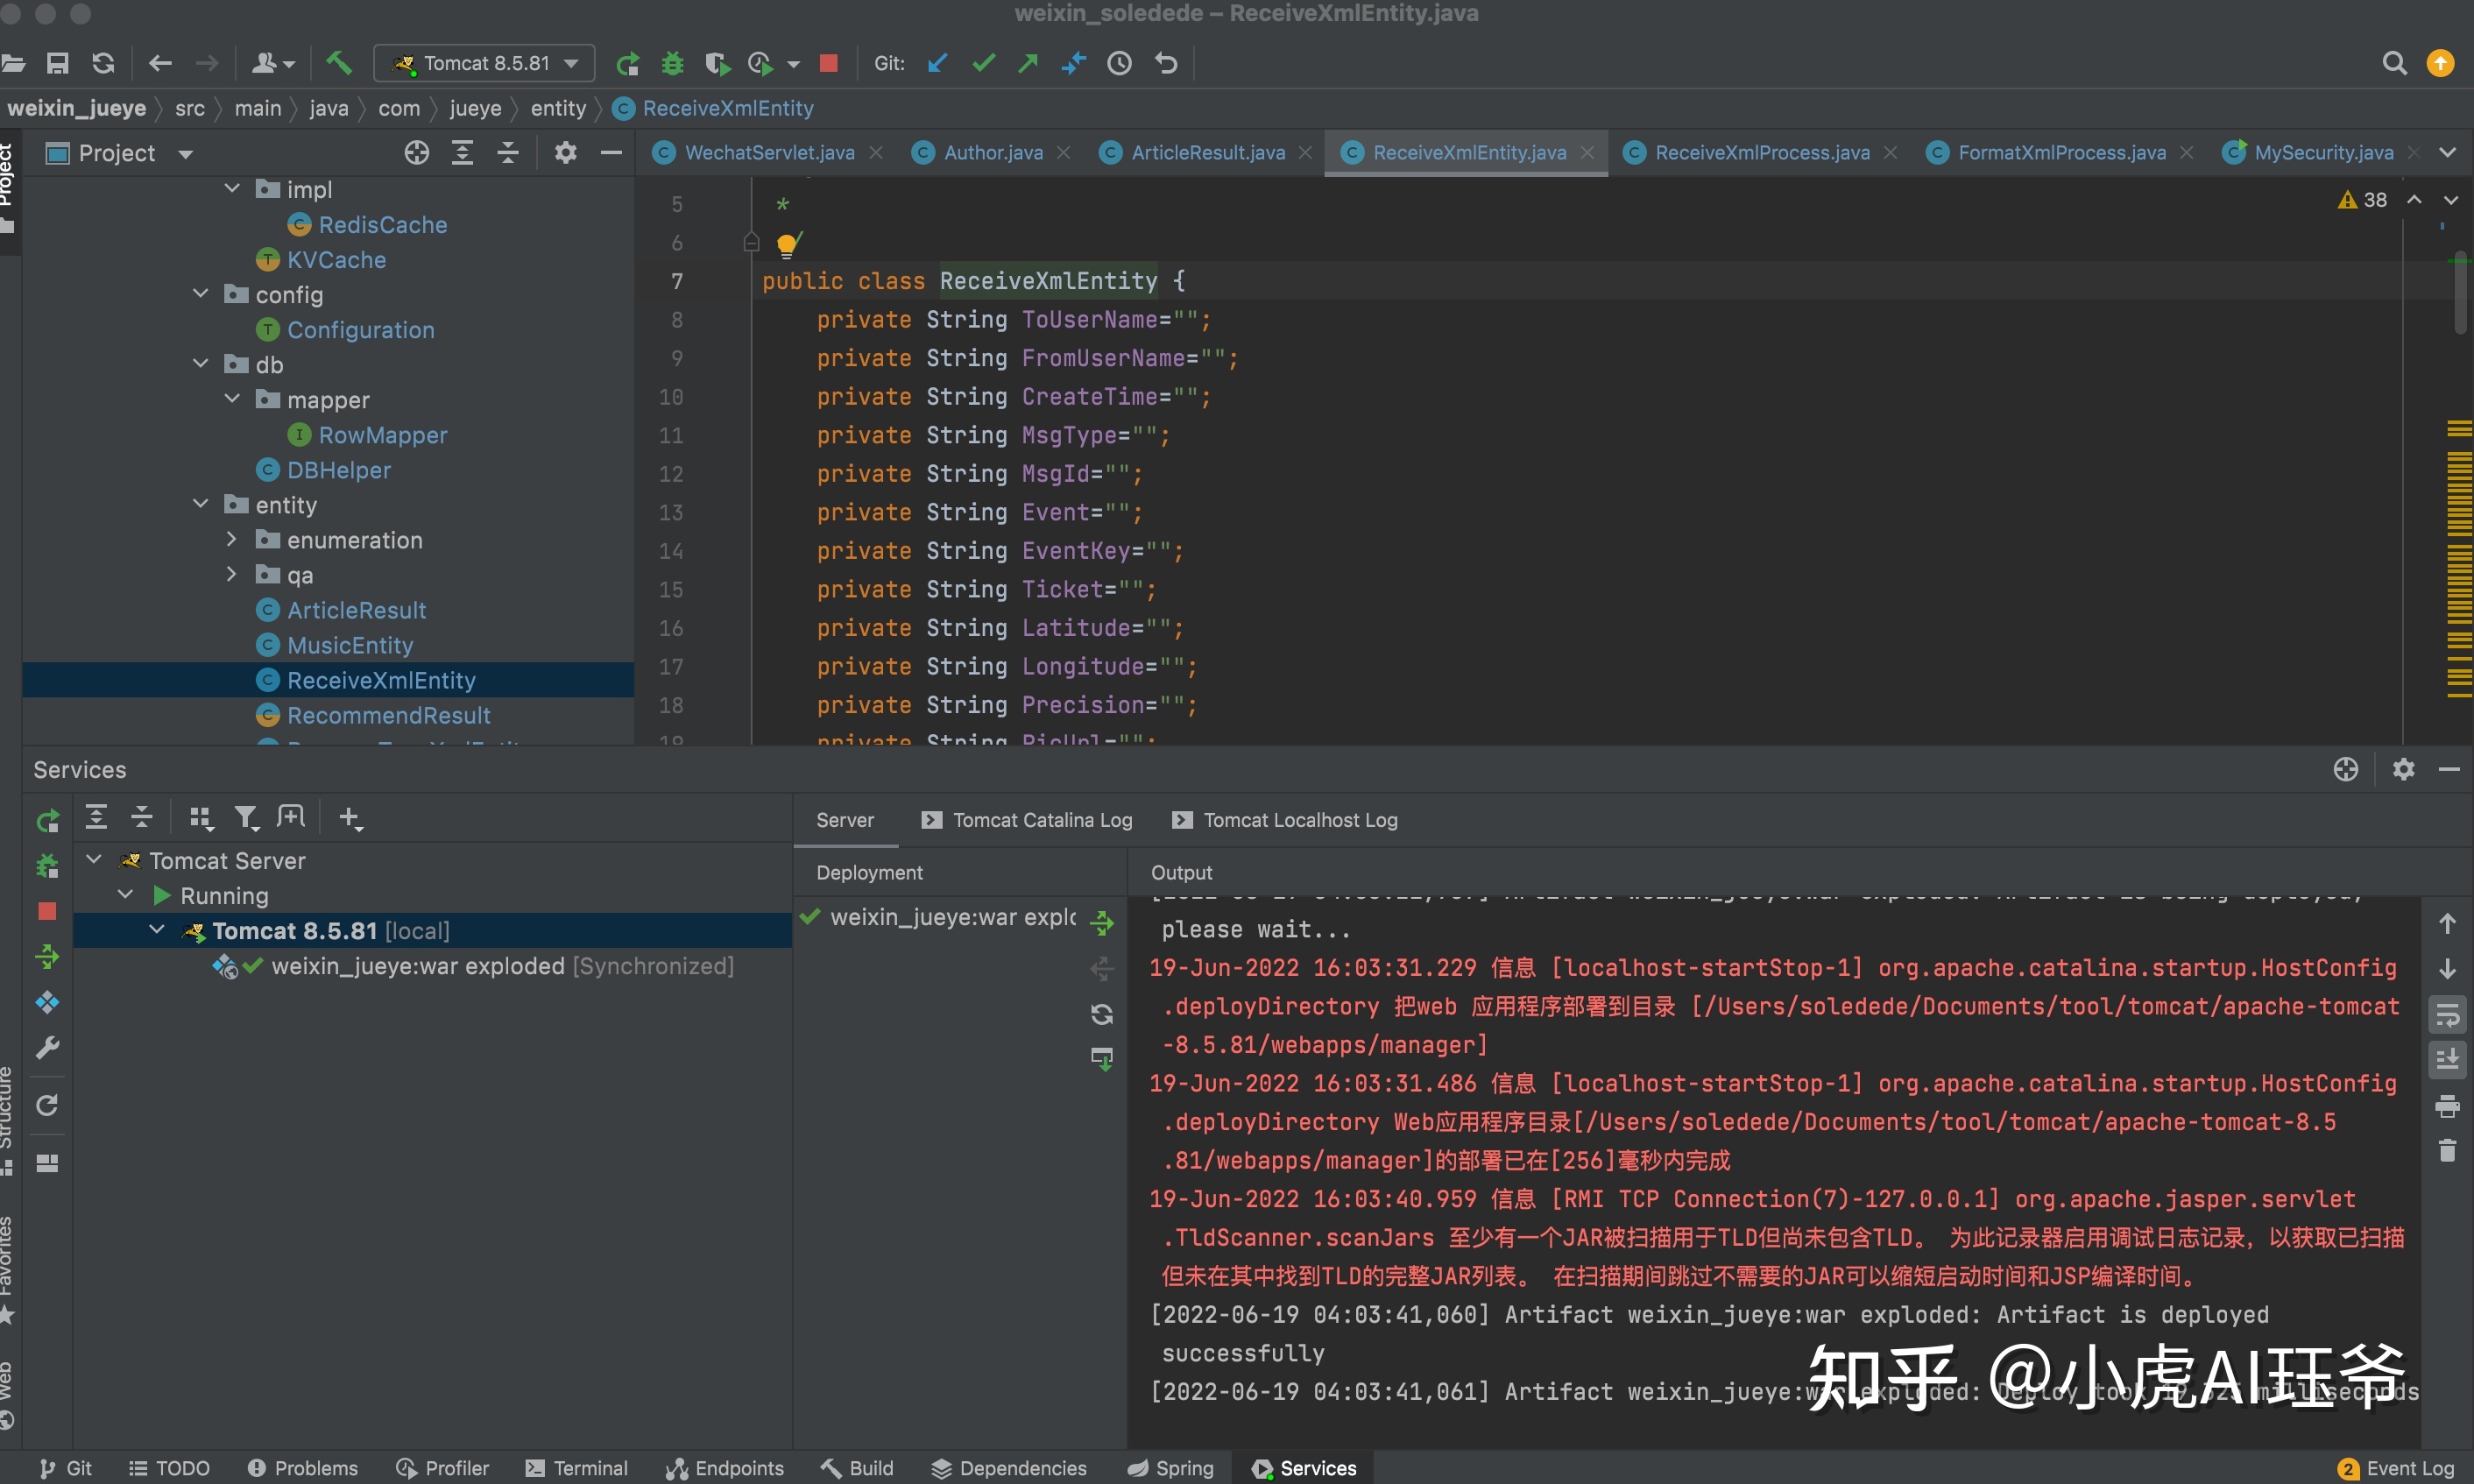Clear console output with trash icon
Screen dimensions: 2474x1484
[x=2447, y=1151]
